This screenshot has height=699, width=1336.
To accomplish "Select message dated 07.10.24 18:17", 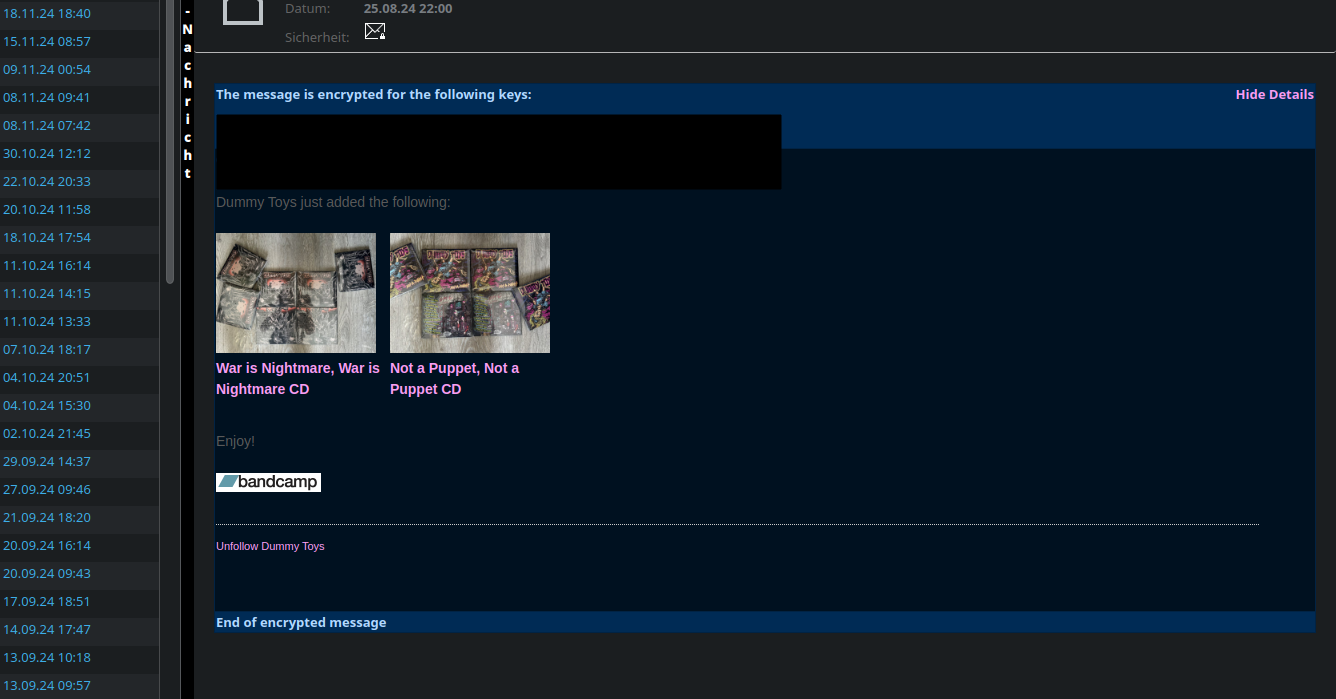I will coord(80,350).
